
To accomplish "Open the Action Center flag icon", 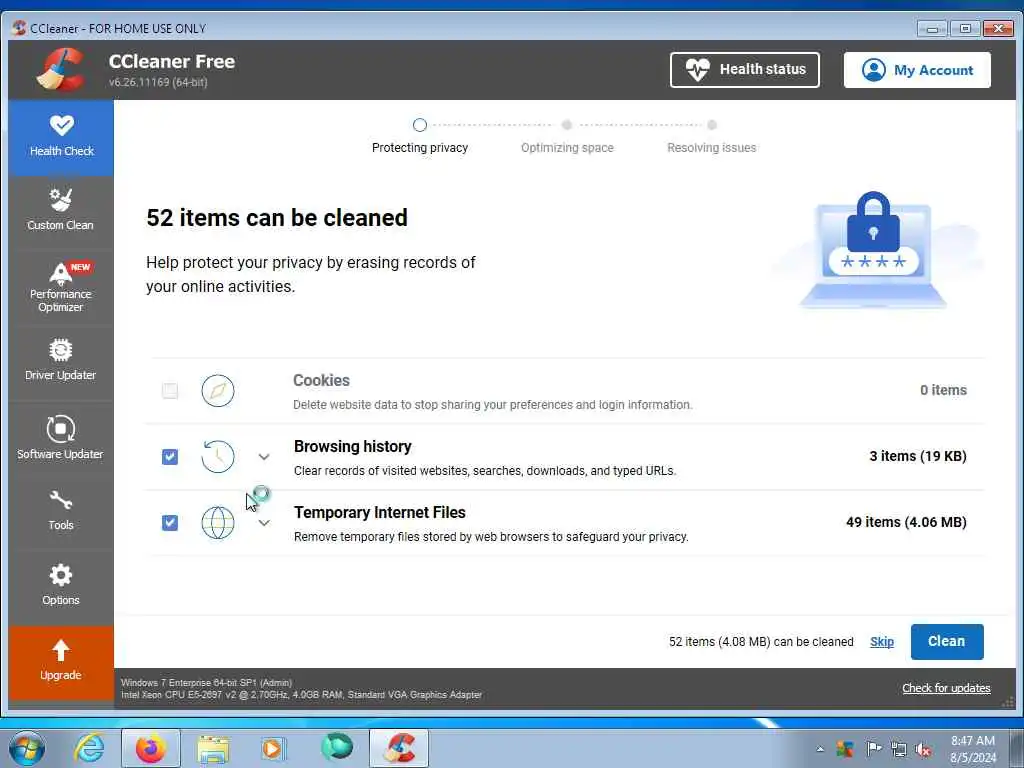I will (873, 749).
